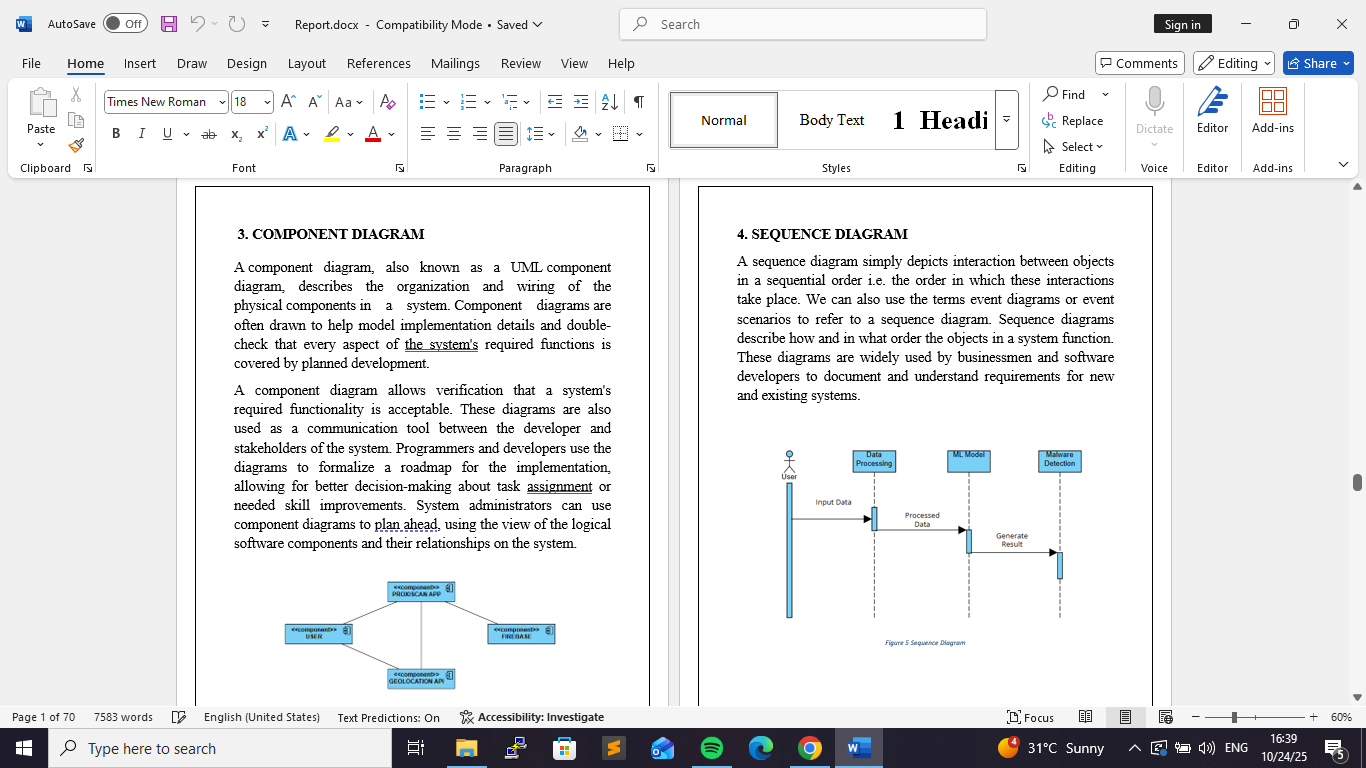Open the Layout tab
Viewport: 1366px width, 768px height.
point(306,63)
